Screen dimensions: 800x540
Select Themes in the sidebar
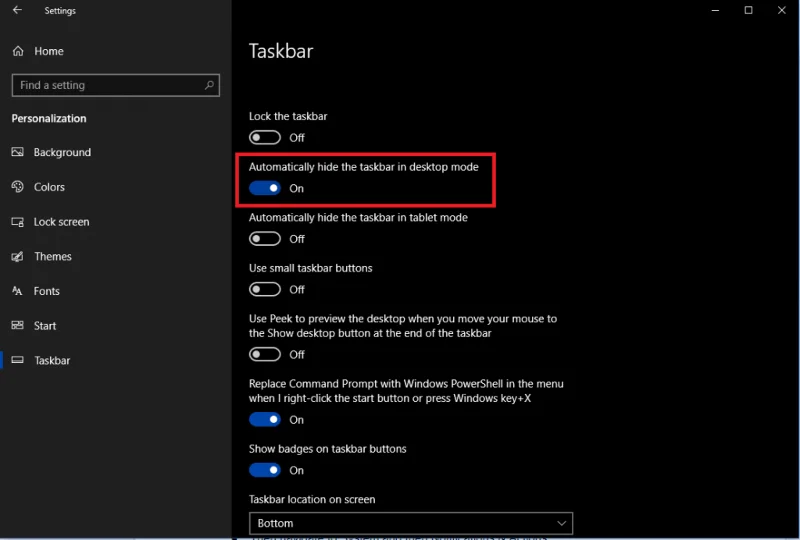[x=115, y=256]
